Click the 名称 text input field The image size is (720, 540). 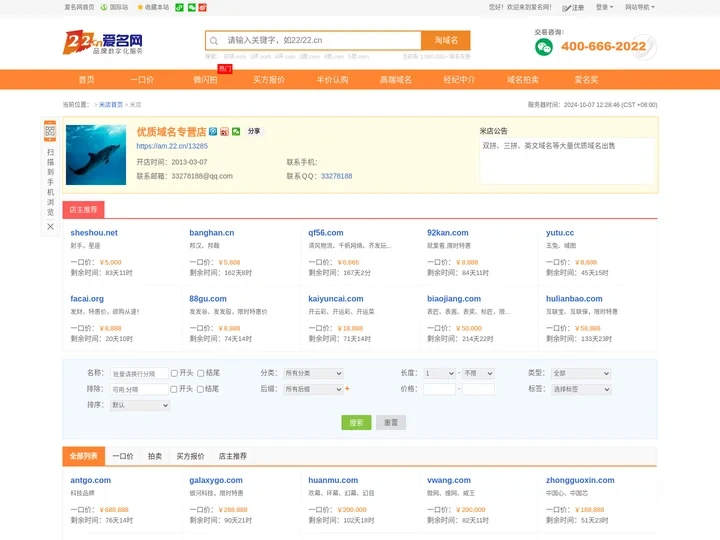pos(139,374)
